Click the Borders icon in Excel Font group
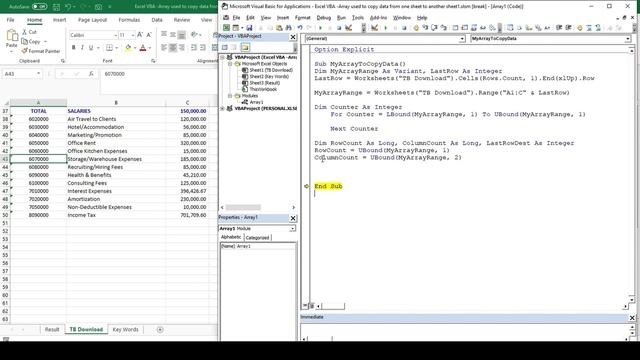This screenshot has width=640, height=360. tap(109, 48)
